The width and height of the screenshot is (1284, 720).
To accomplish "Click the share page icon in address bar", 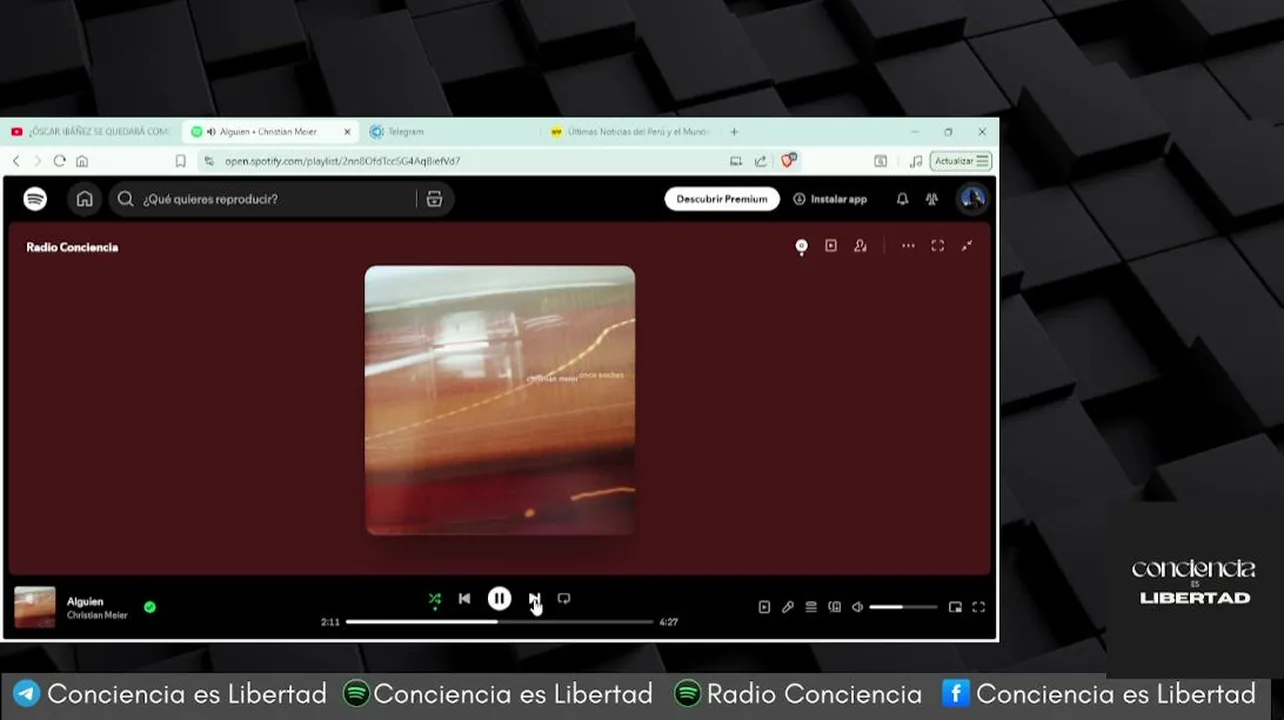I will pyautogui.click(x=761, y=161).
